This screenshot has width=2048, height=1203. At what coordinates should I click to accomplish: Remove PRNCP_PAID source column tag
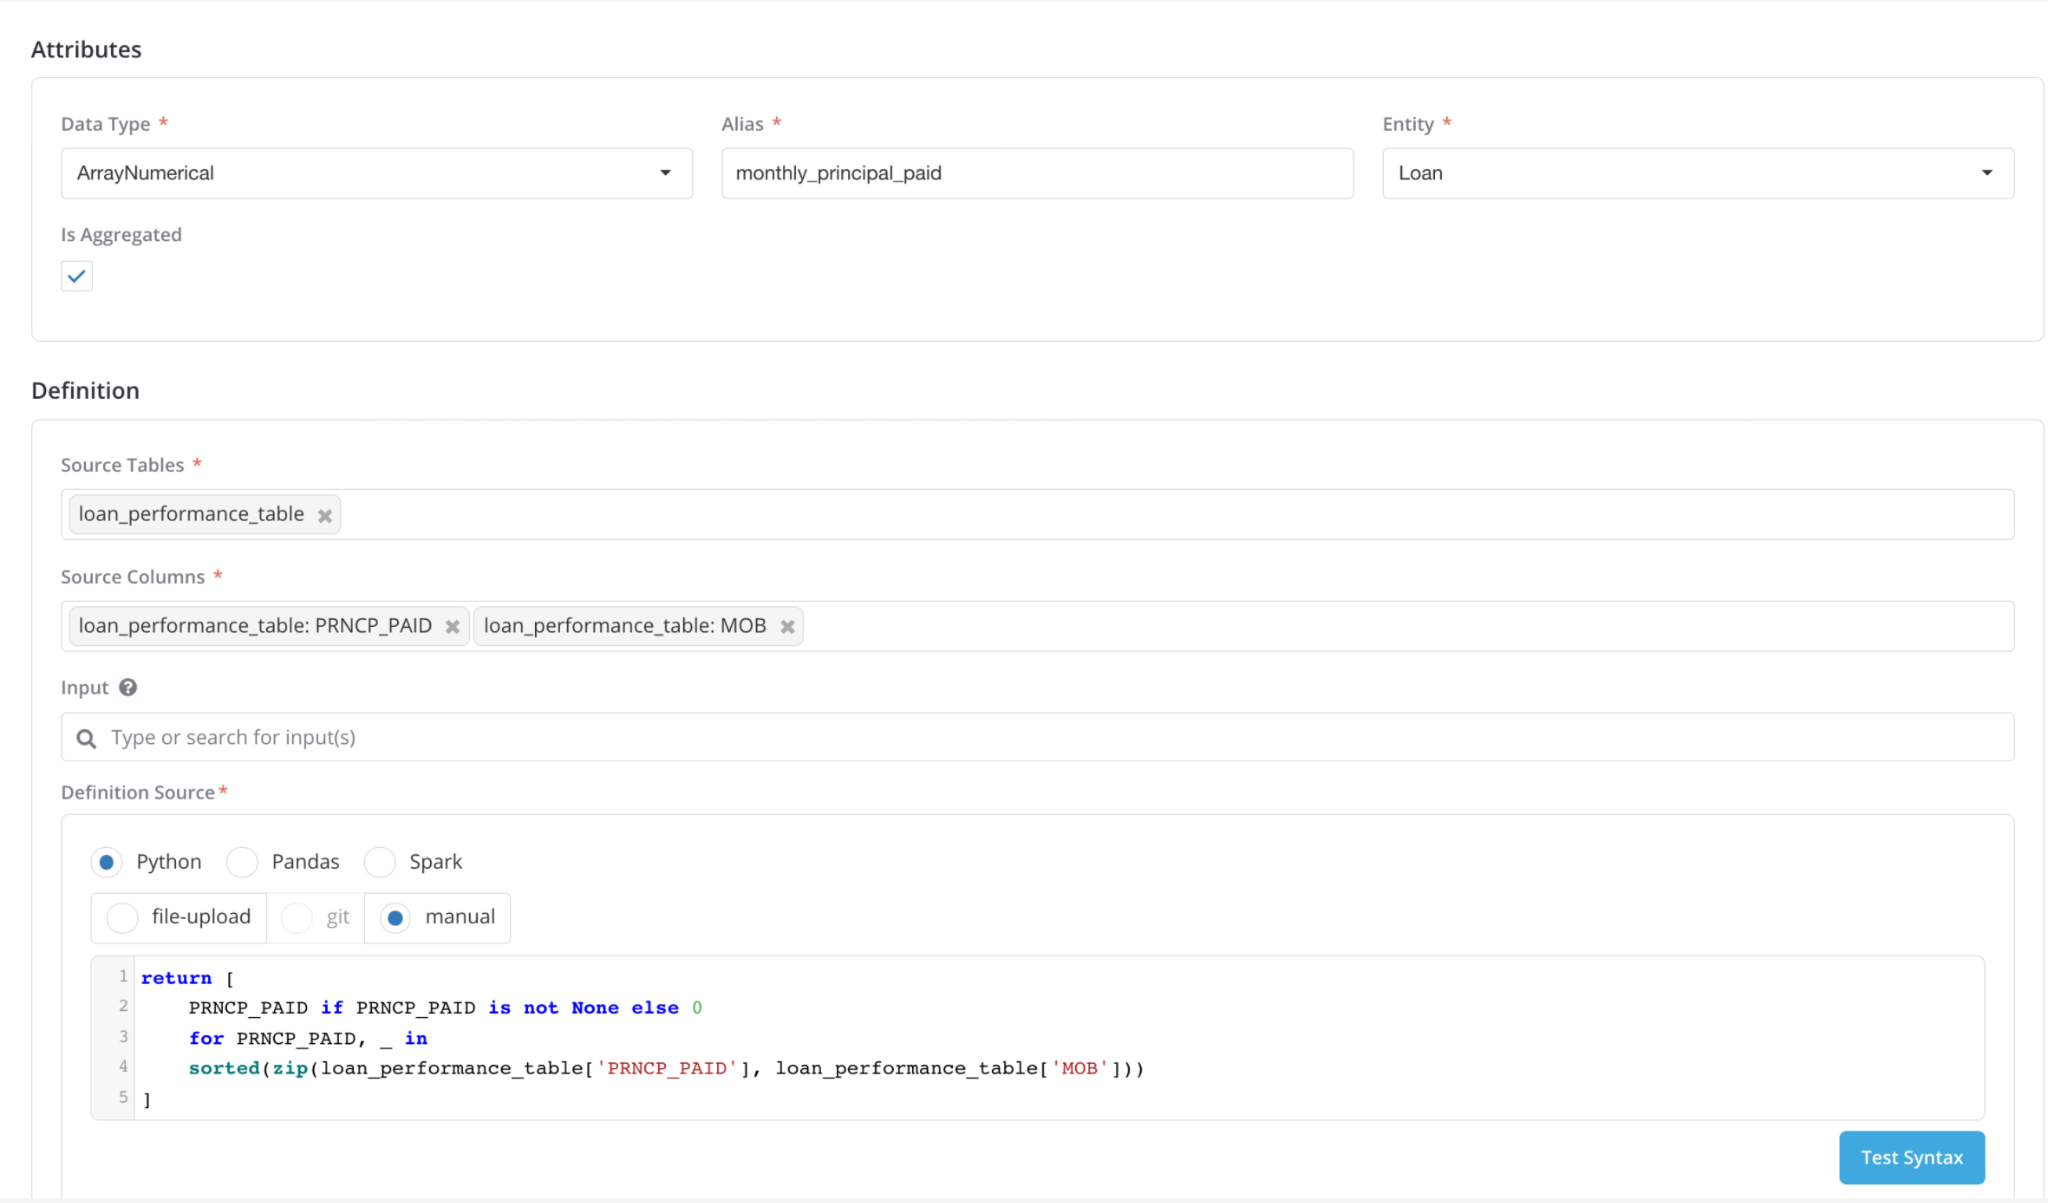coord(452,627)
